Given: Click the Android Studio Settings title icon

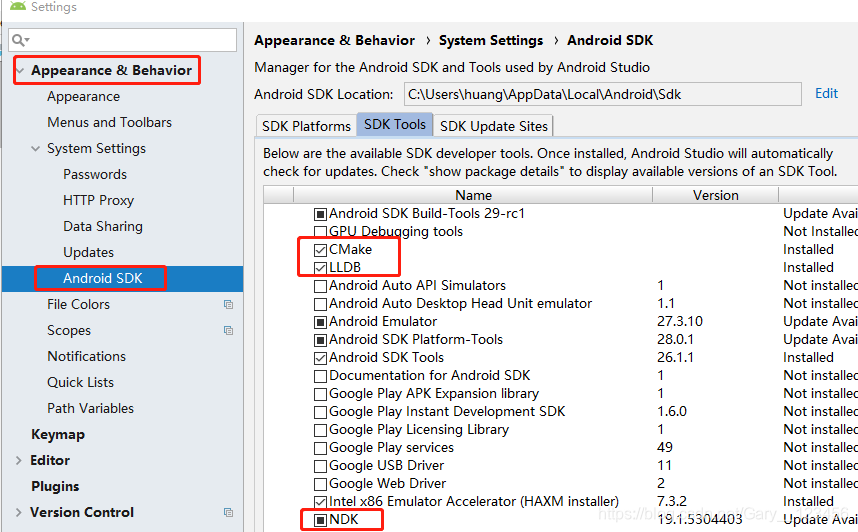Looking at the screenshot, I should 18,6.
